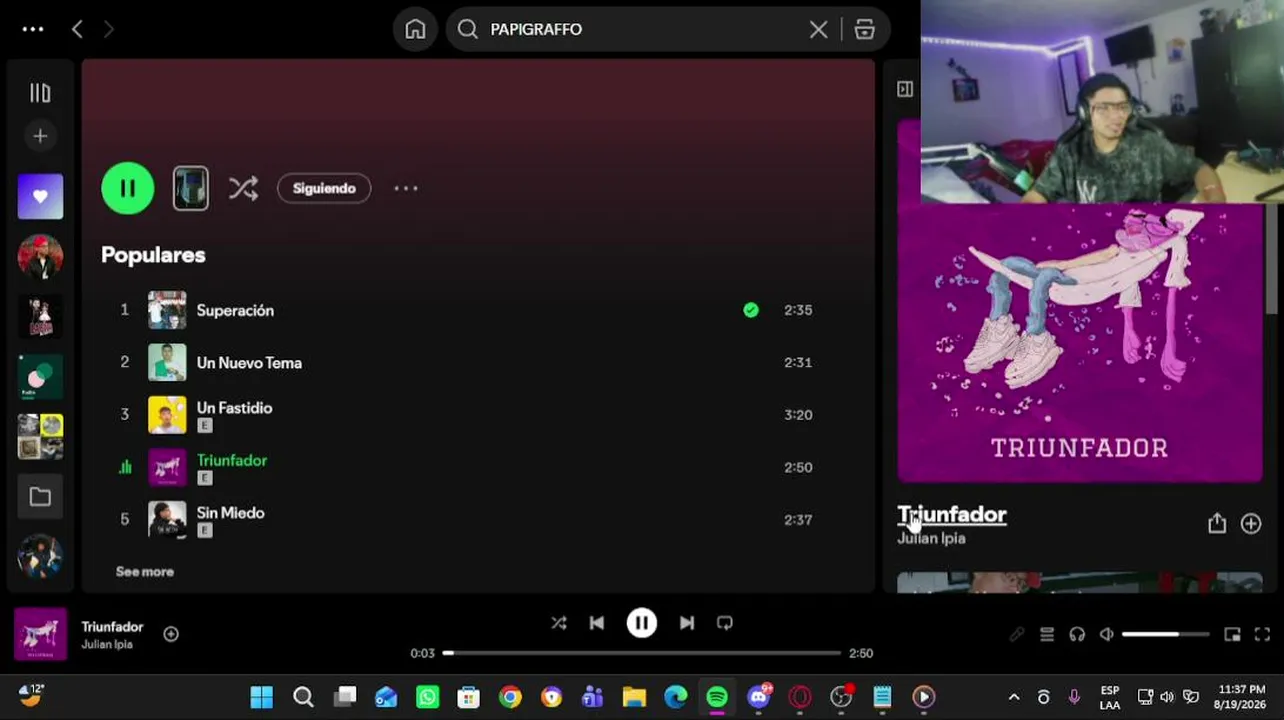This screenshot has height=720, width=1284.
Task: Adjust the volume slider
Action: tap(1166, 634)
